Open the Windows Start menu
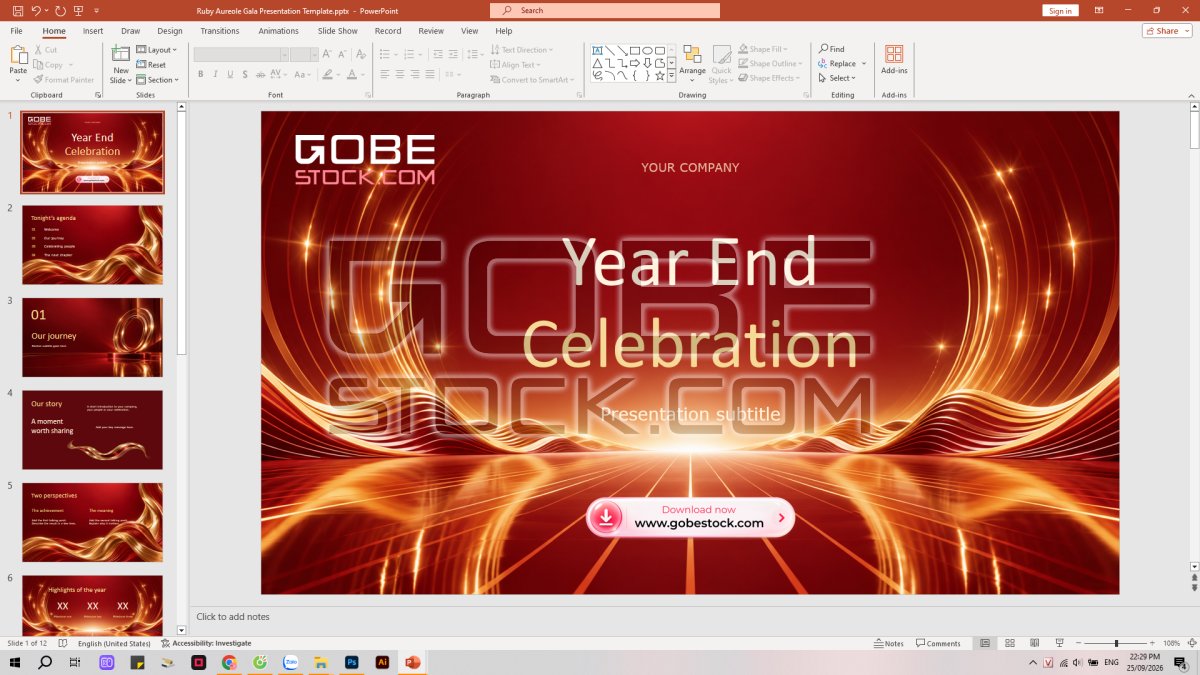The height and width of the screenshot is (675, 1200). 15,662
